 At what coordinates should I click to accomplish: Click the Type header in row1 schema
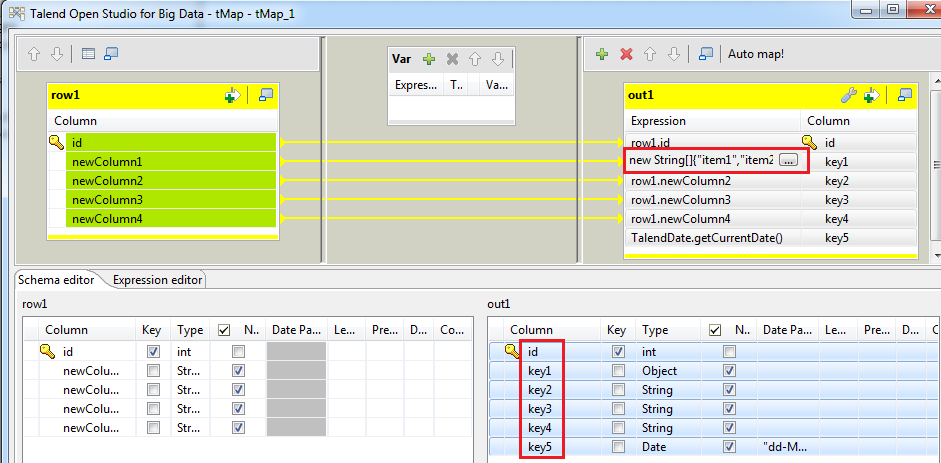190,330
